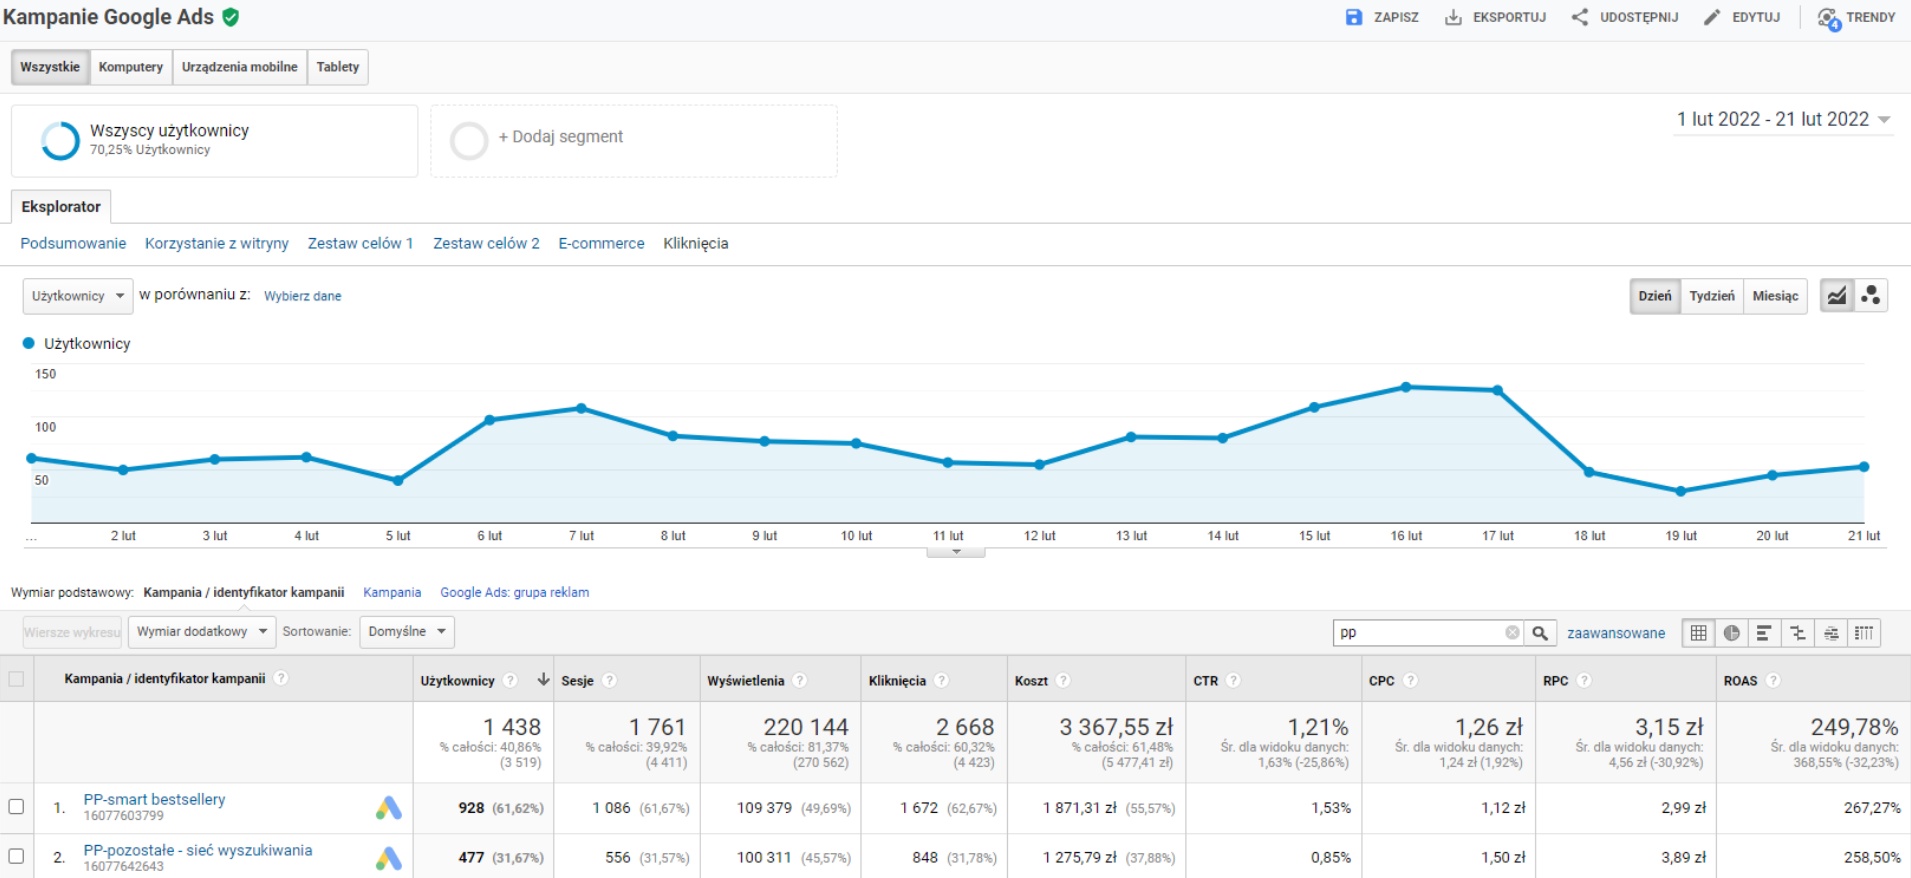Switch to the line chart view icon
The width and height of the screenshot is (1911, 878).
click(x=1837, y=296)
